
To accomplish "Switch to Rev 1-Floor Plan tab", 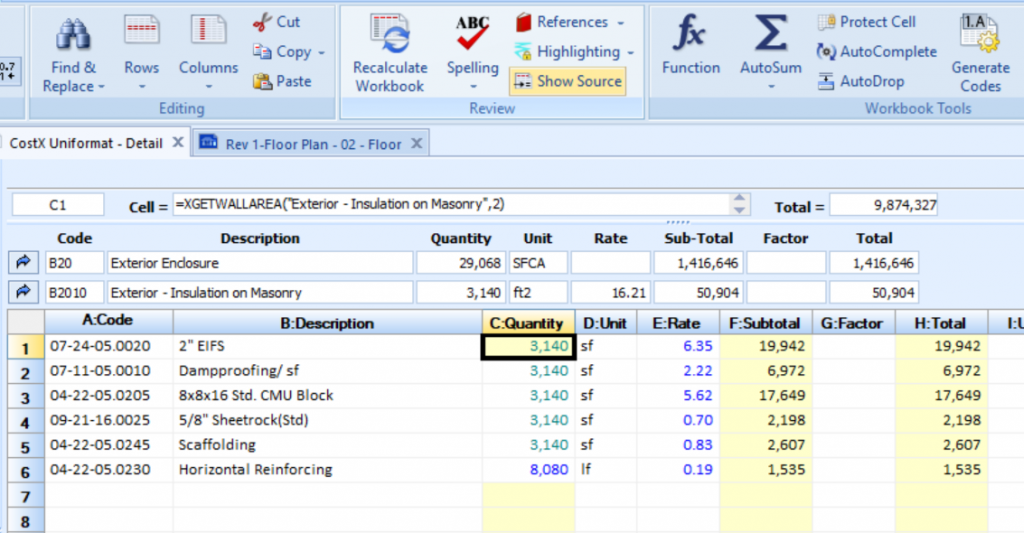I will click(x=313, y=144).
